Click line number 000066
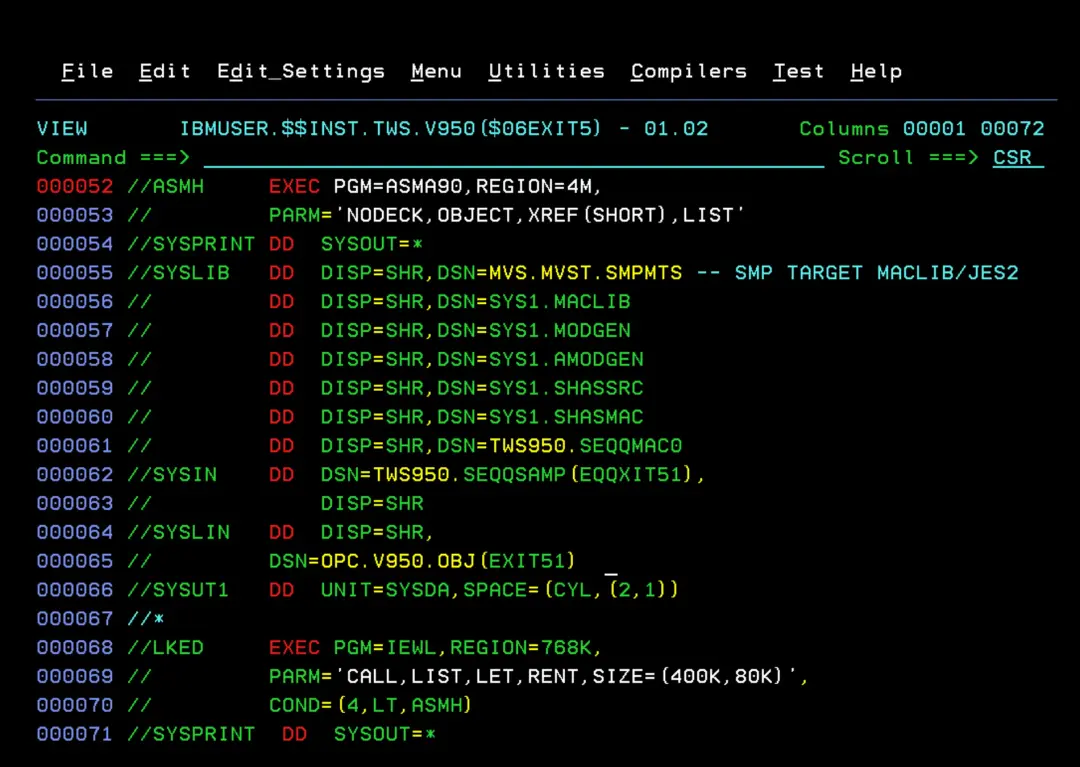1080x767 pixels. pyautogui.click(x=74, y=590)
